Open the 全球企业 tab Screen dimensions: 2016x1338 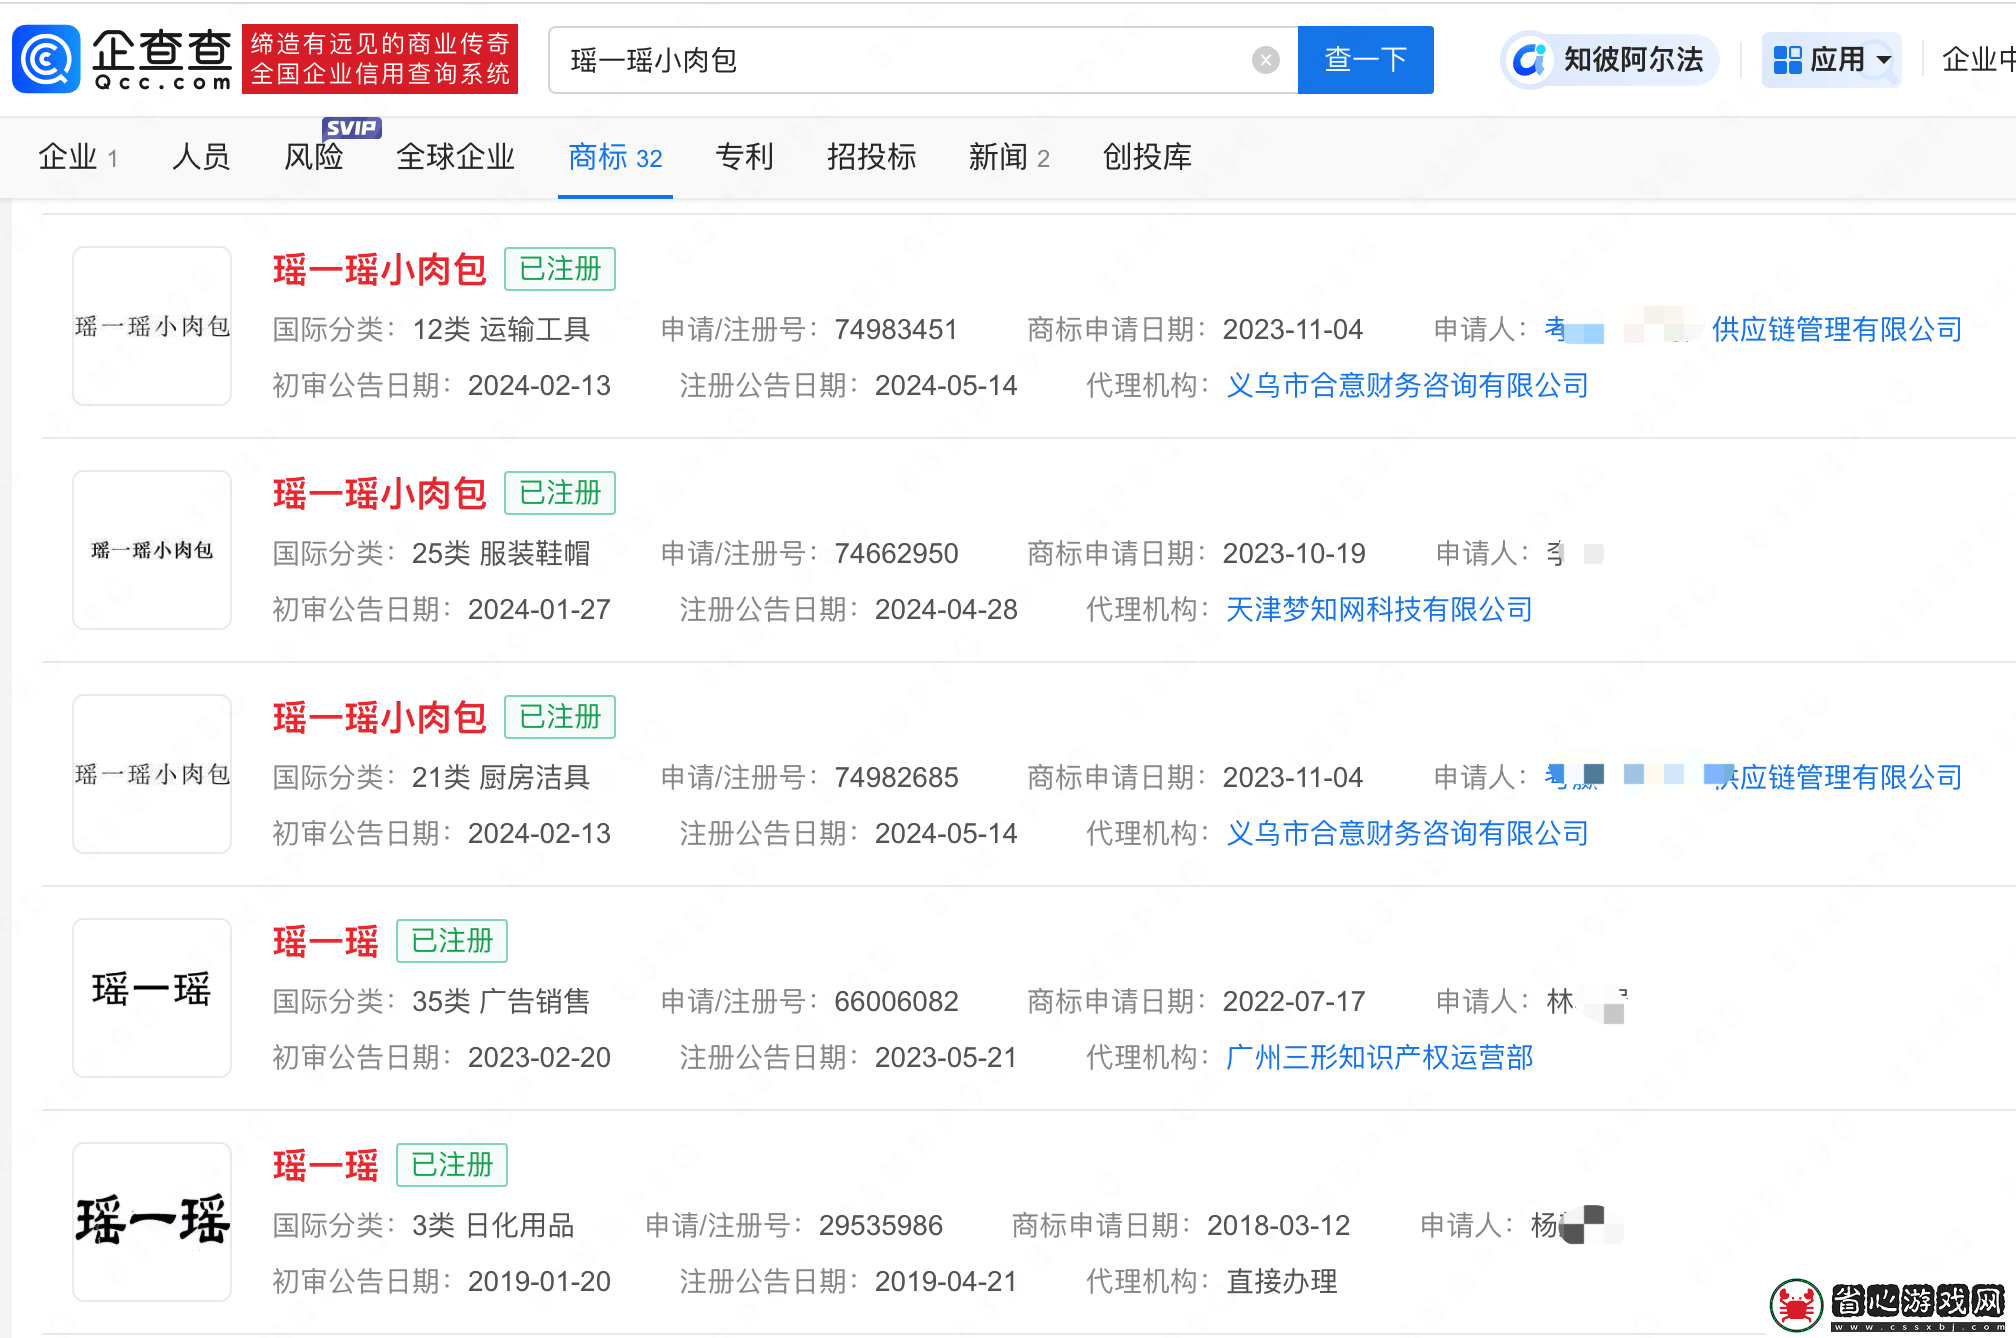(455, 157)
